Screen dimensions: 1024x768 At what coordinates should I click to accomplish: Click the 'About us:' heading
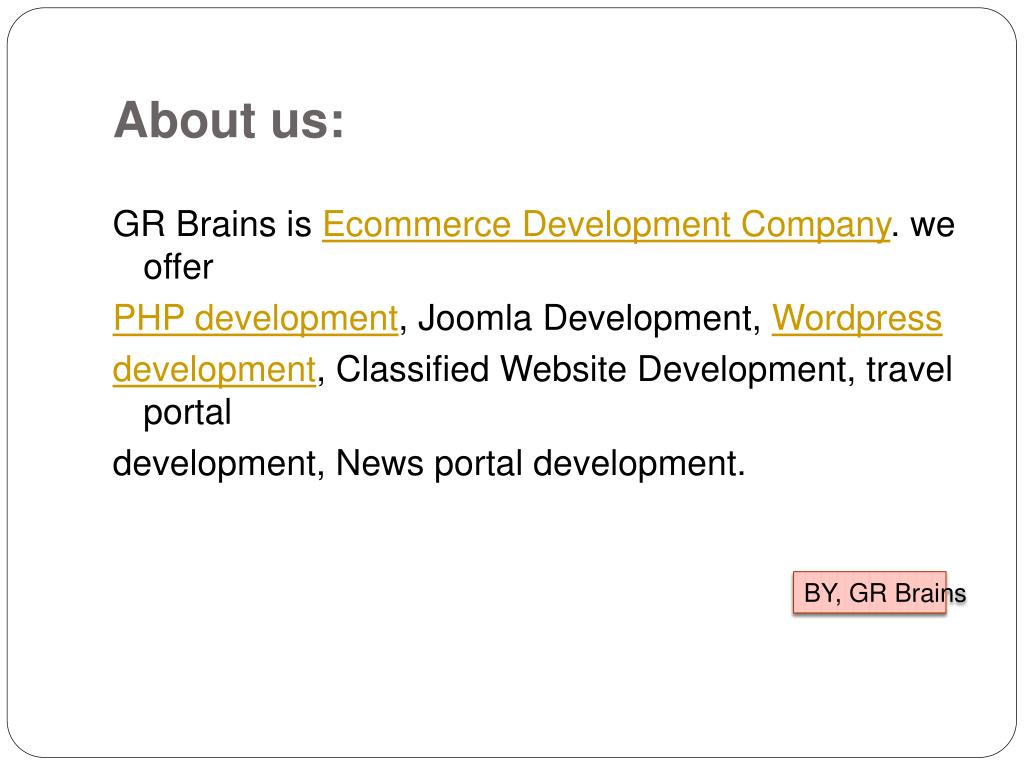[229, 120]
